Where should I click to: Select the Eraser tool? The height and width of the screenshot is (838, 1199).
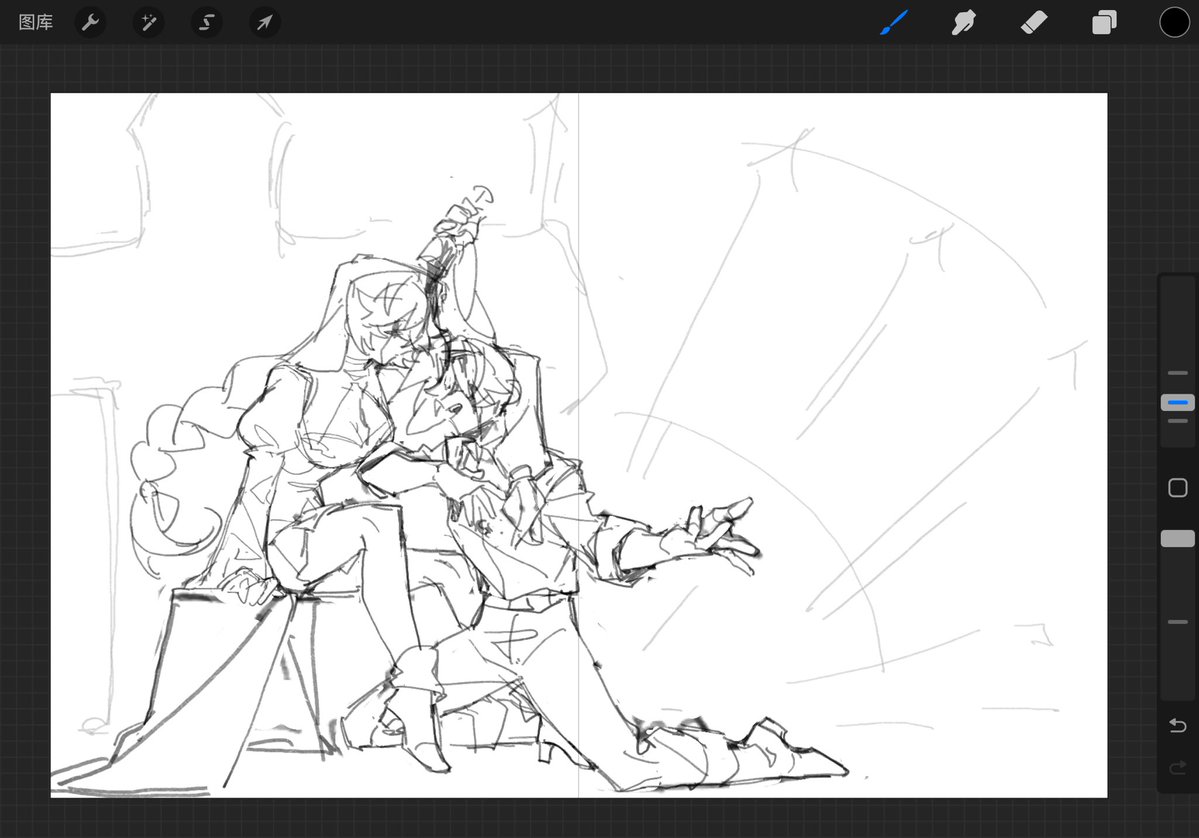pos(1034,22)
